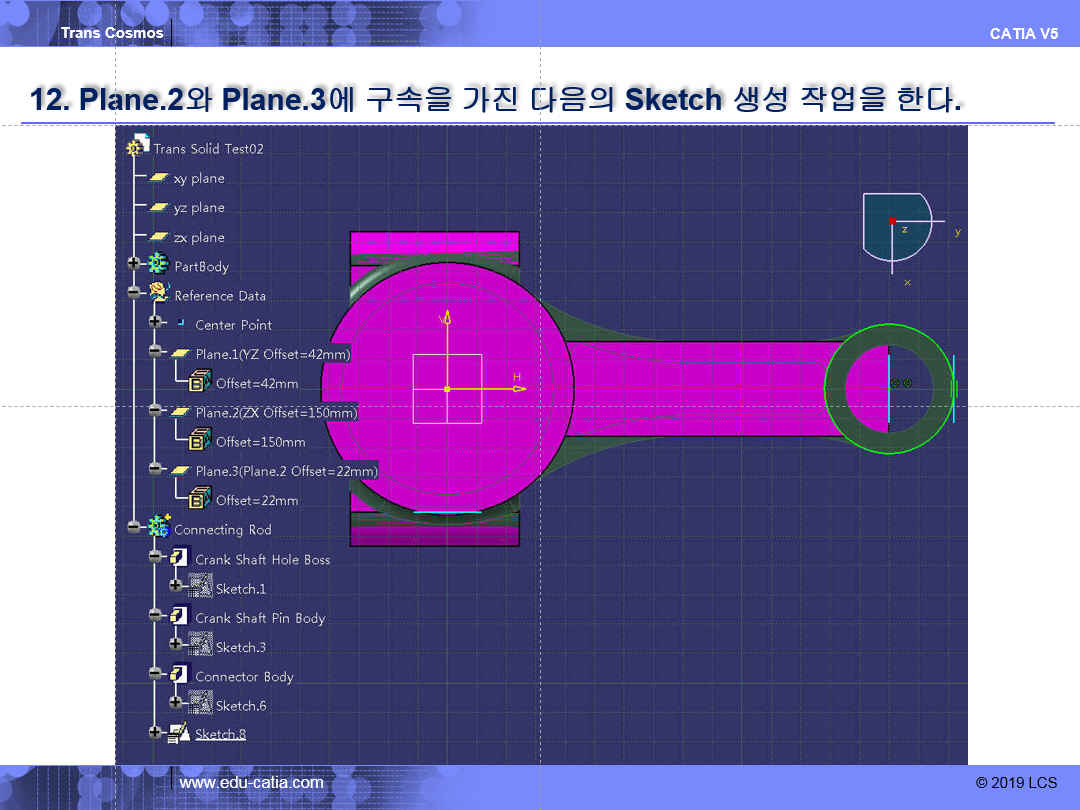This screenshot has width=1080, height=810.
Task: Click the PartBody gear icon
Action: coord(158,263)
